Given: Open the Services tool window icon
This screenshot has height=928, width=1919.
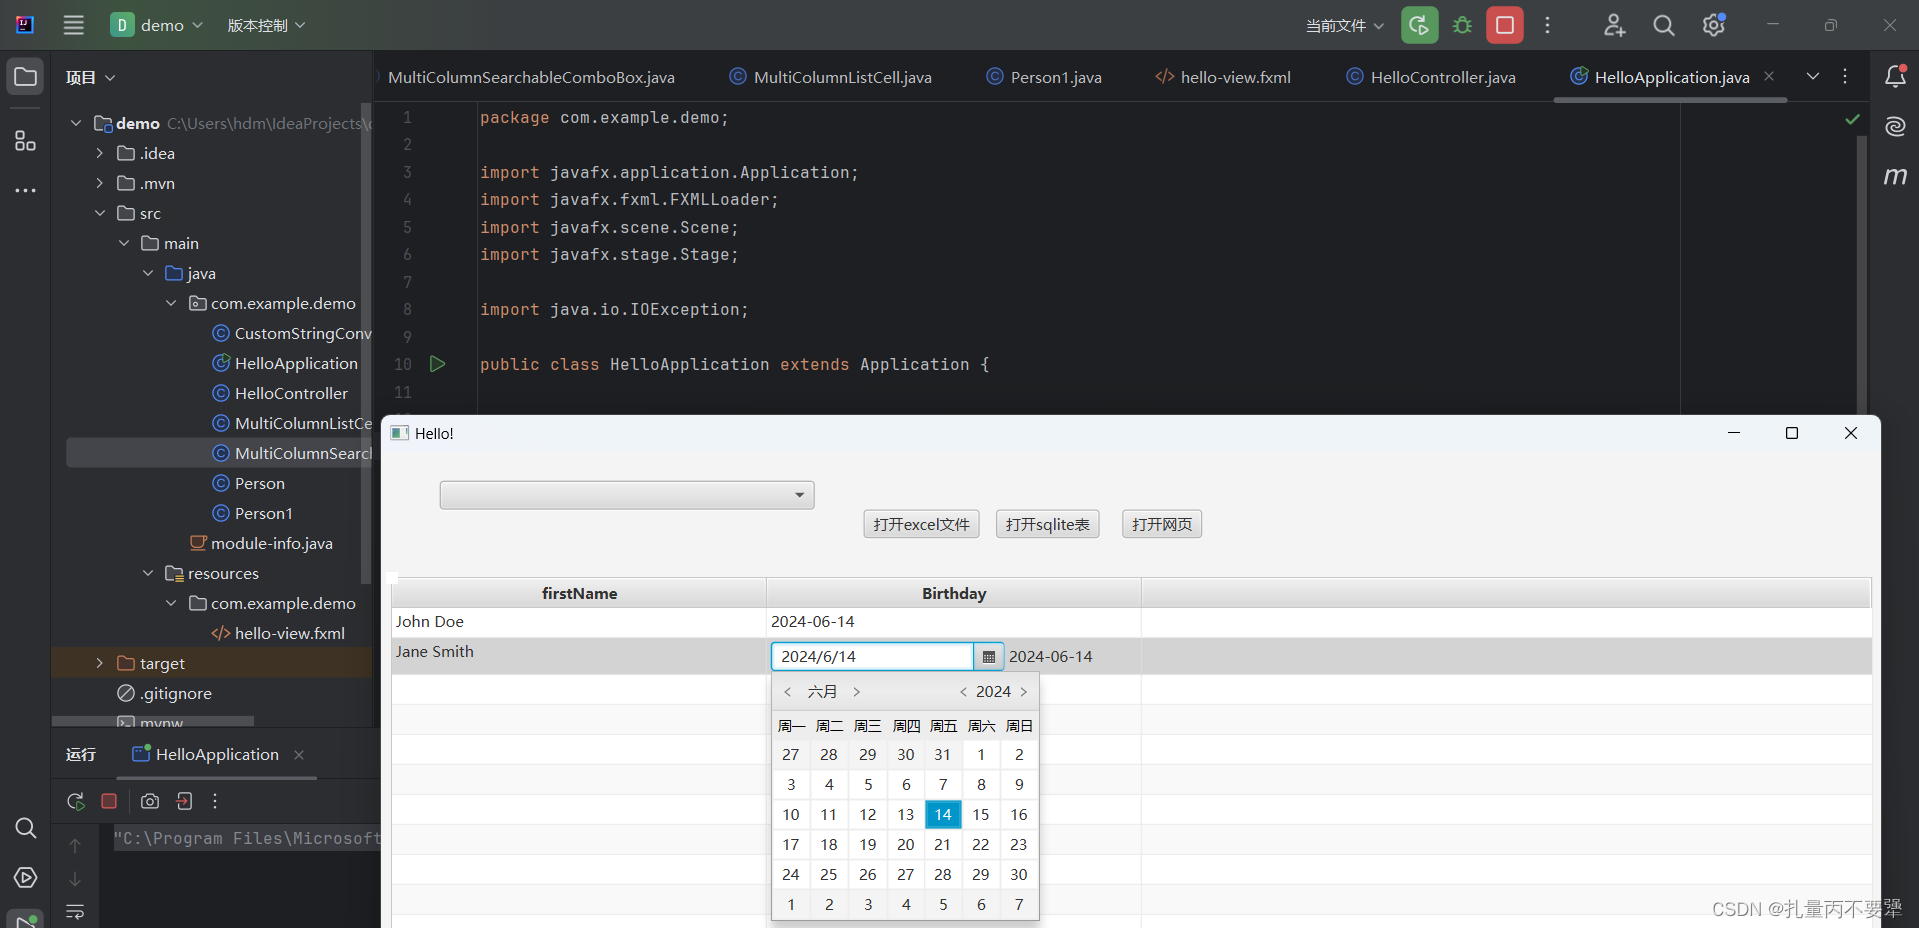Looking at the screenshot, I should pyautogui.click(x=26, y=878).
